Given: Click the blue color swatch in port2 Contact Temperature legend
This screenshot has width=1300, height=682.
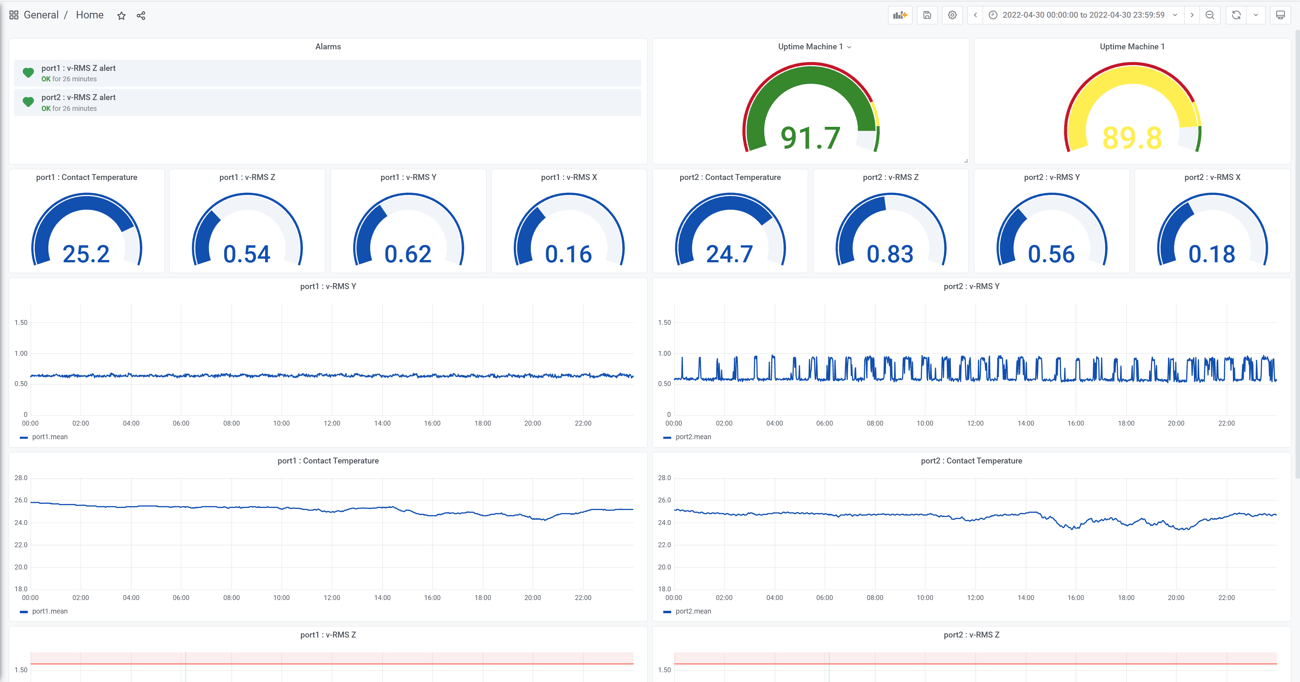Looking at the screenshot, I should (x=667, y=611).
